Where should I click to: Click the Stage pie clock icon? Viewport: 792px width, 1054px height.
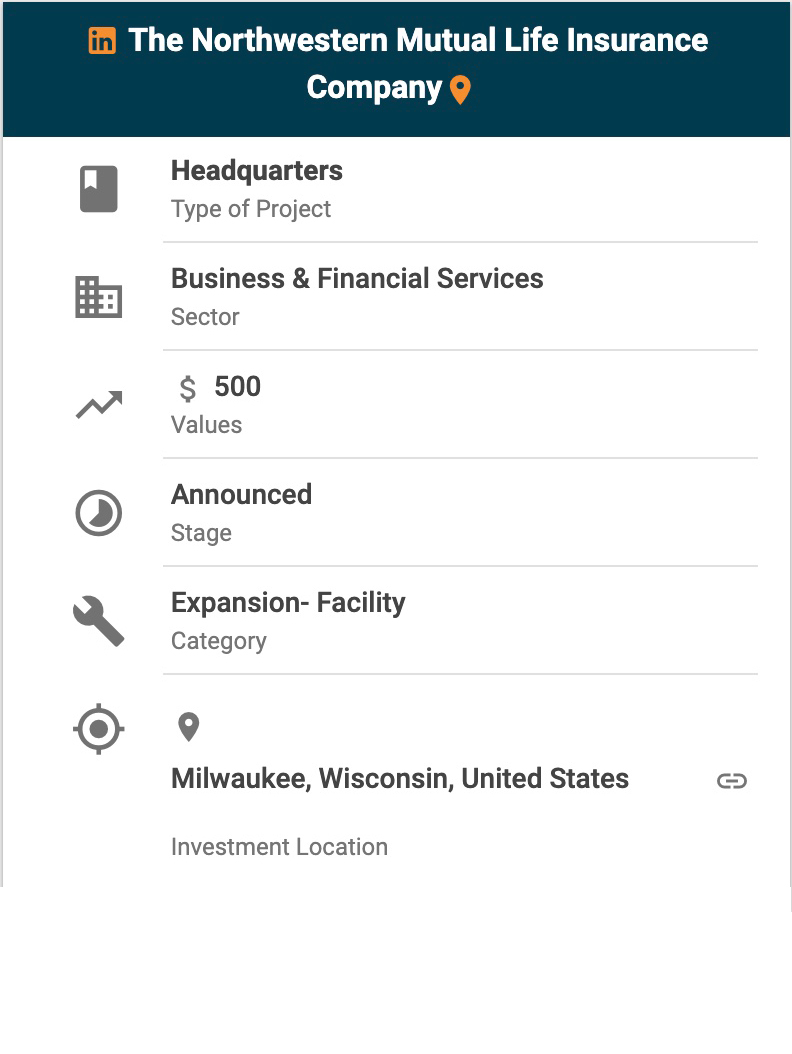[98, 513]
